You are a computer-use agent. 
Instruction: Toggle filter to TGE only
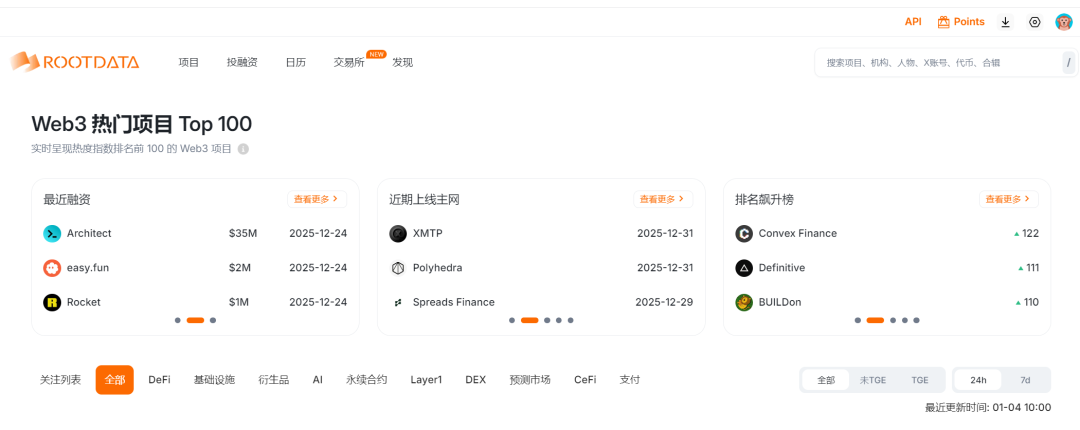pos(920,380)
